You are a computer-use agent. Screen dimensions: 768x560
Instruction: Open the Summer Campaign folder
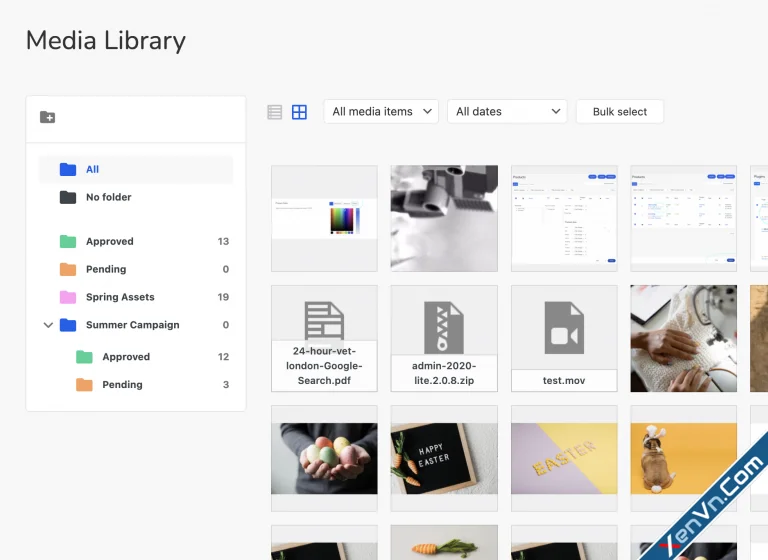[x=136, y=325]
